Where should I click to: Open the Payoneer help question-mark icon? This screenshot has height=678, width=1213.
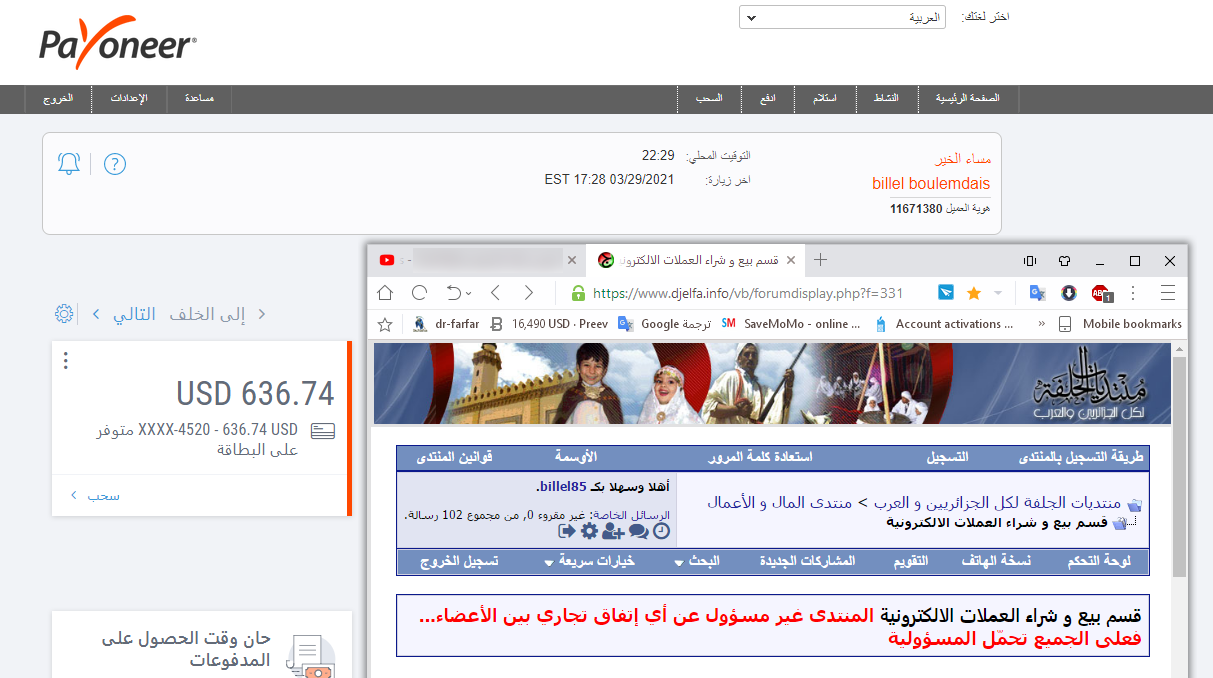pyautogui.click(x=115, y=164)
